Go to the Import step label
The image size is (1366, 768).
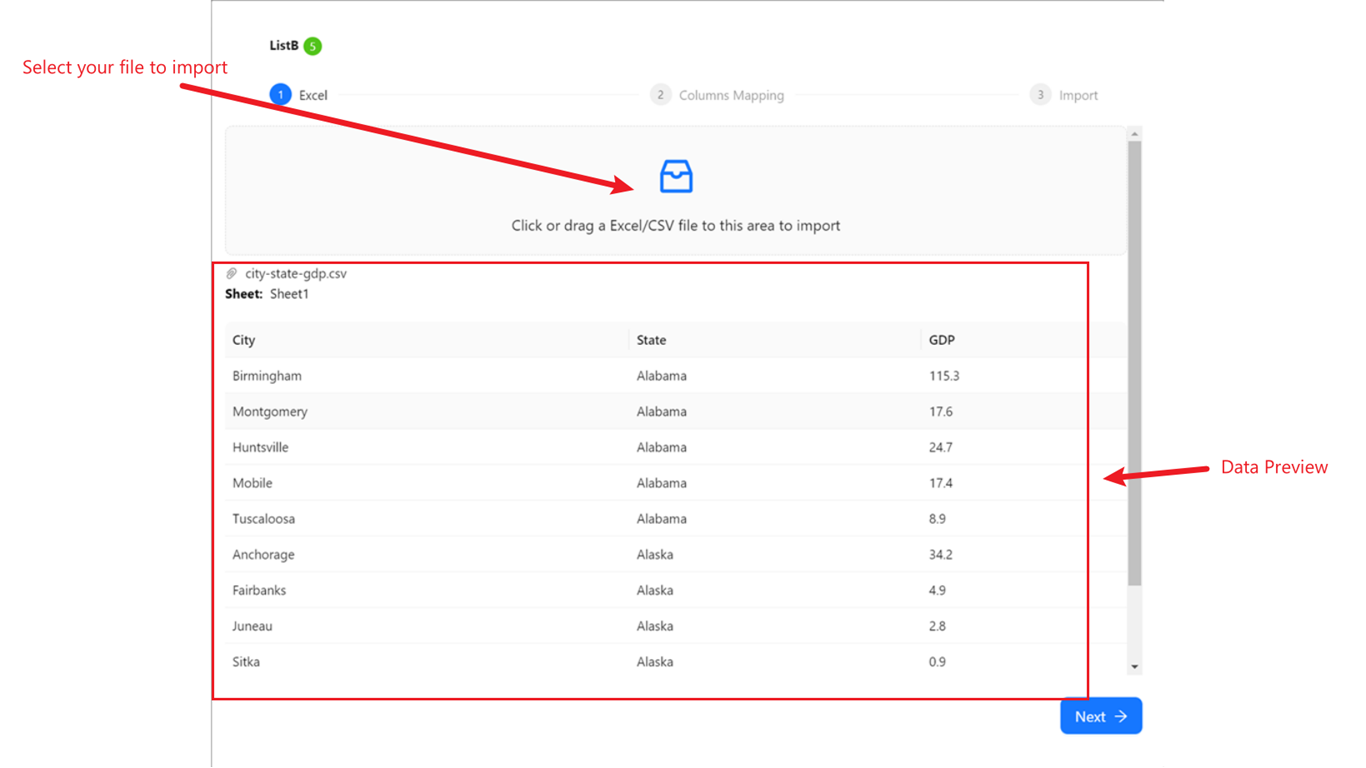[x=1078, y=96]
